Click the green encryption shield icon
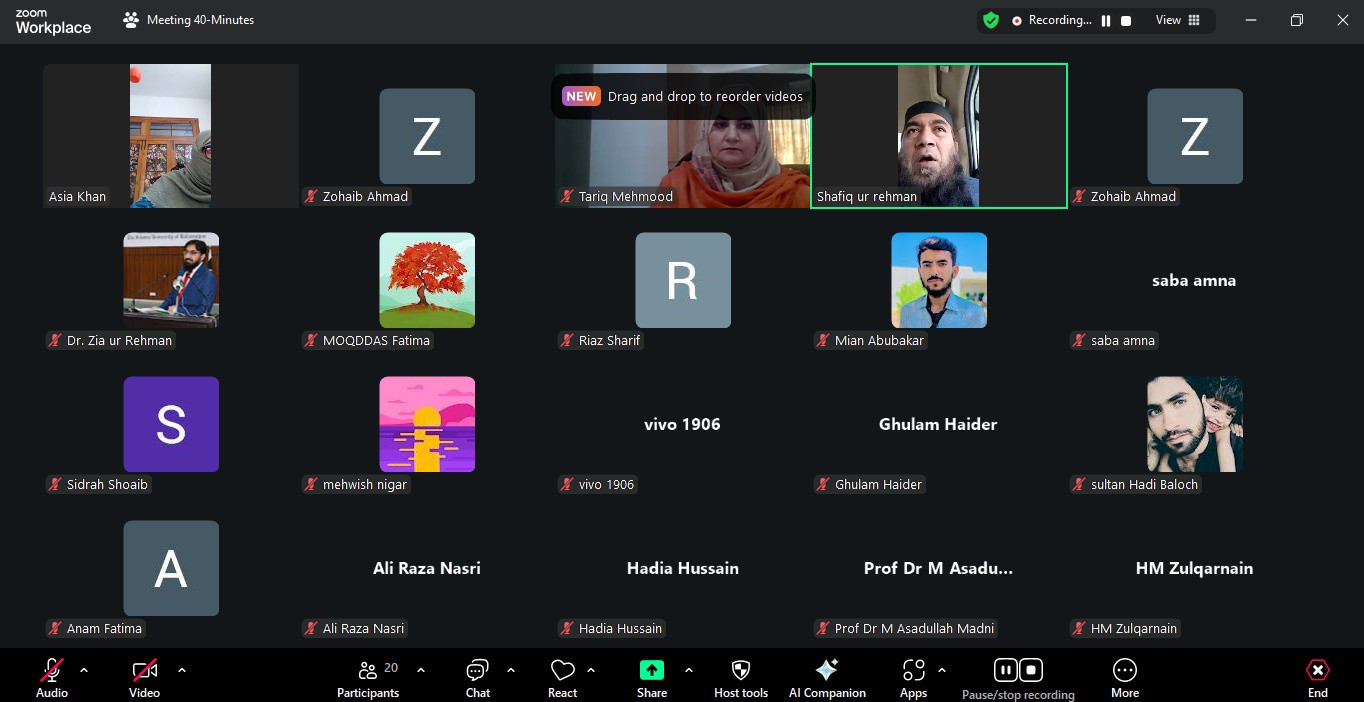 (x=991, y=20)
